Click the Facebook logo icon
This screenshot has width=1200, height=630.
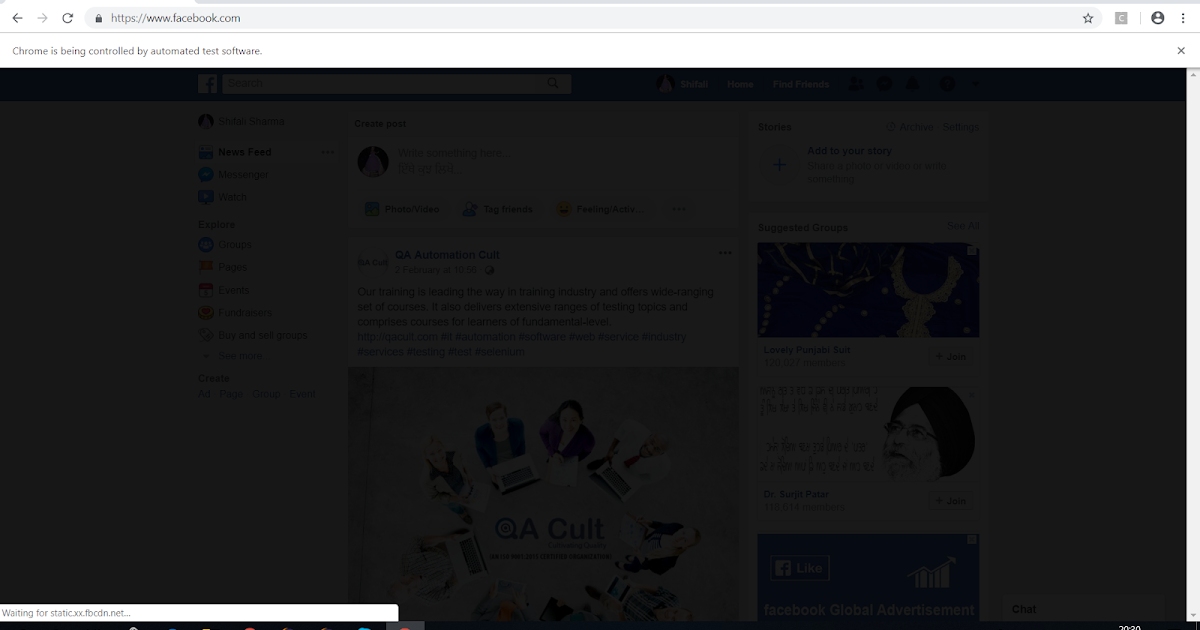pos(207,83)
